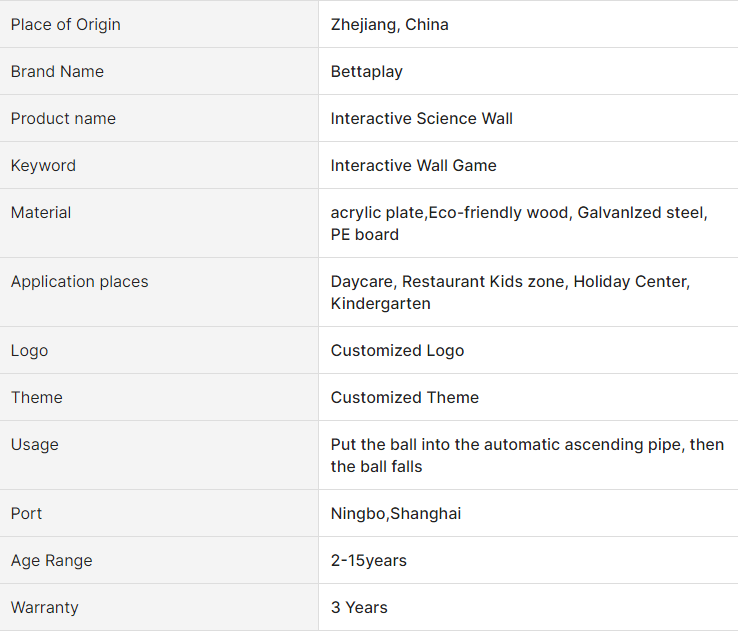This screenshot has width=738, height=632.
Task: Click the Customized Theme value
Action: click(404, 398)
